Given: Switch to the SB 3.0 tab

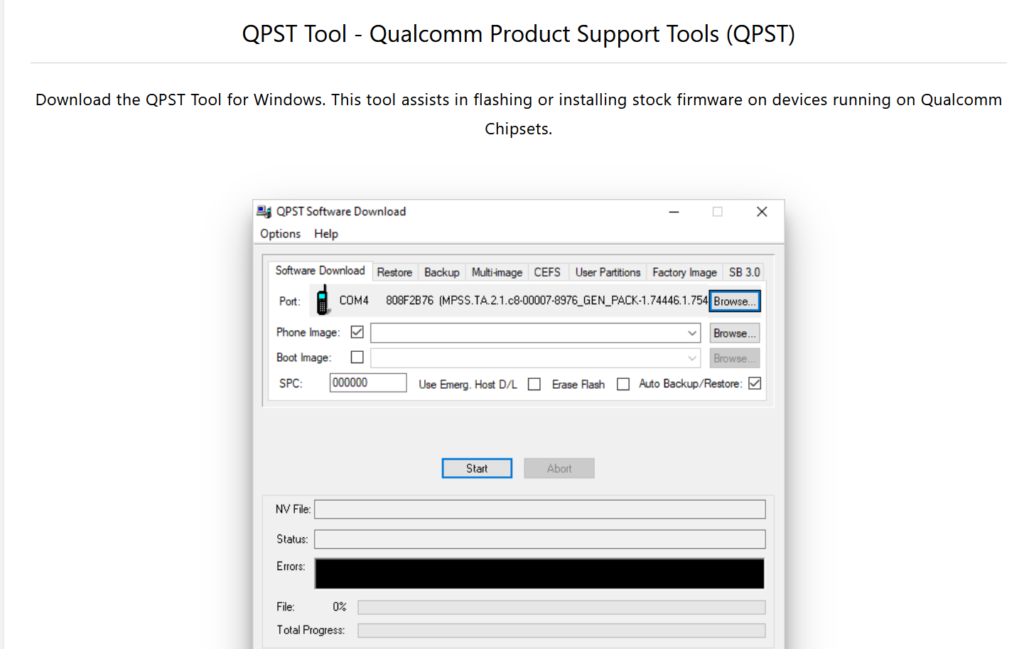Looking at the screenshot, I should pyautogui.click(x=744, y=272).
